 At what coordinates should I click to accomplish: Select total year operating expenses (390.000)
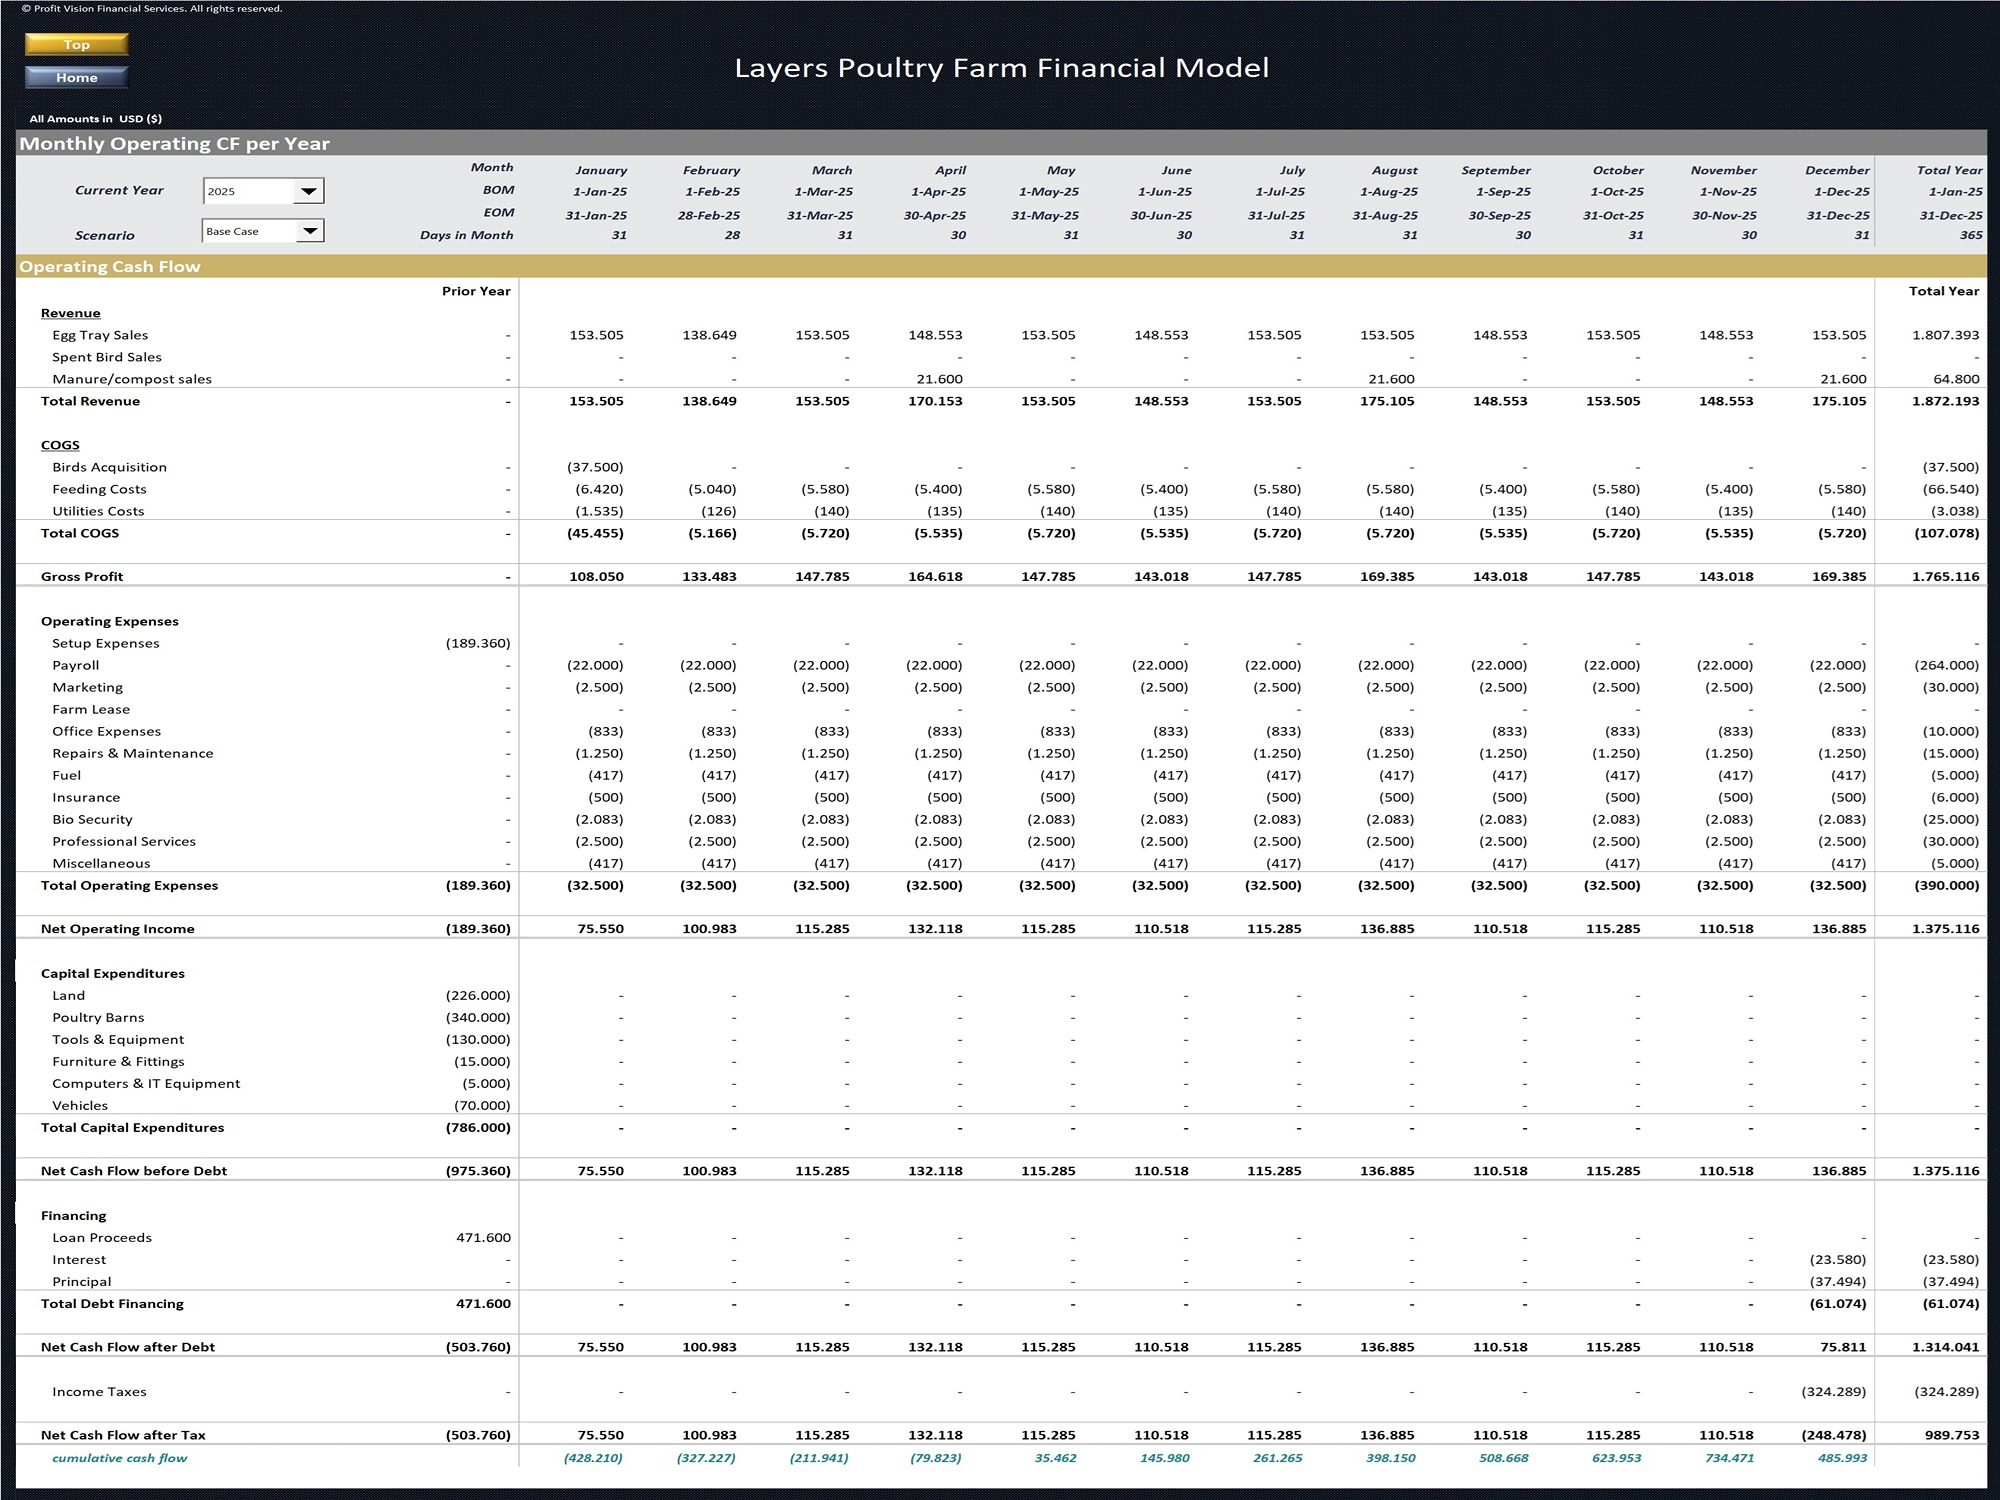point(1946,885)
